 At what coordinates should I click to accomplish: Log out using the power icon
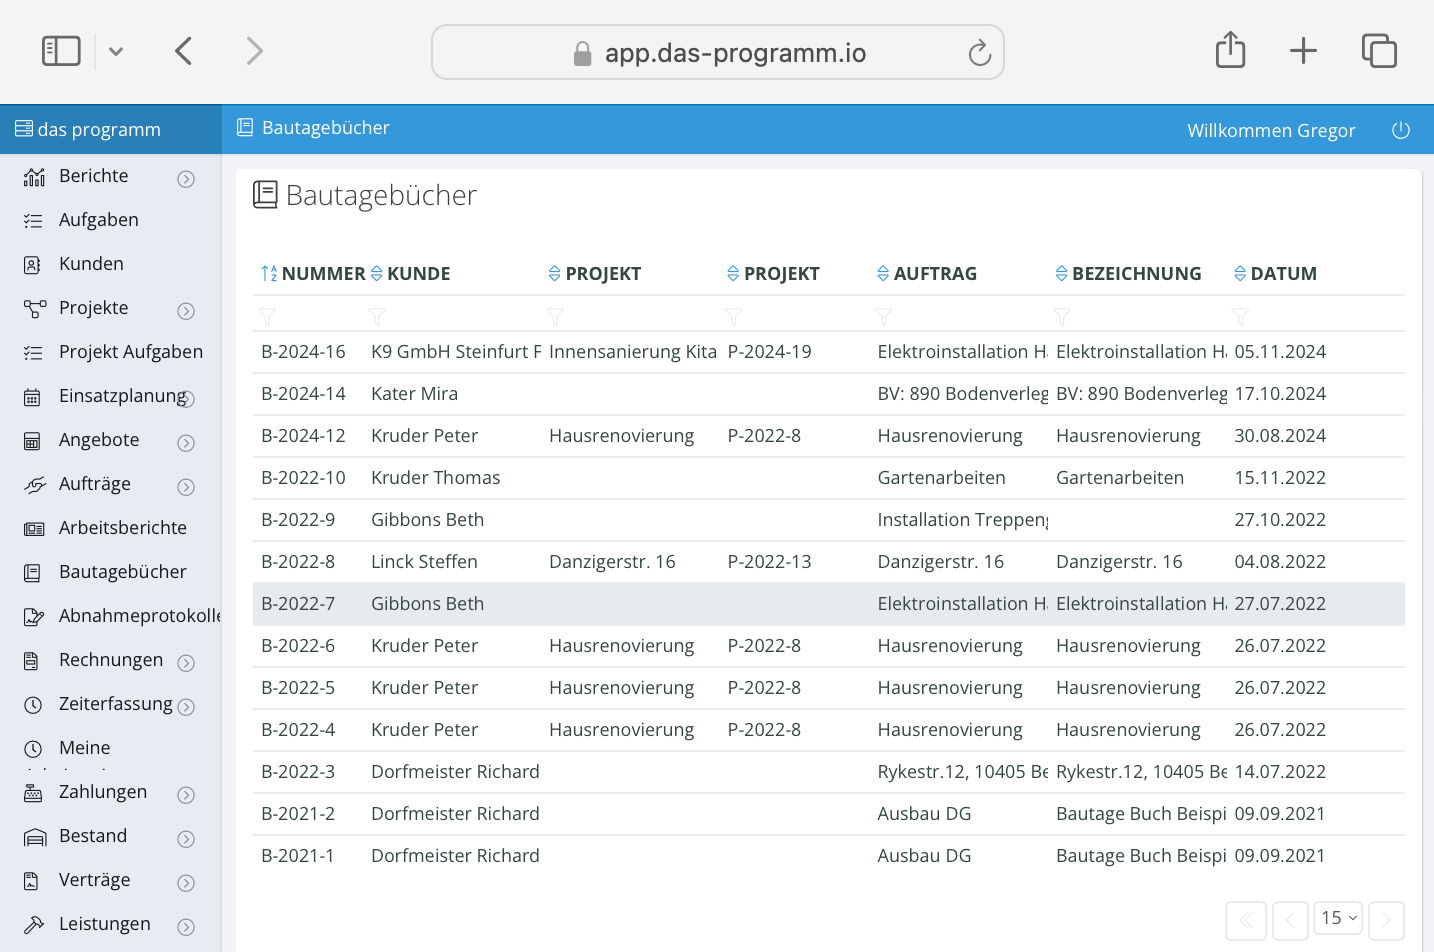[1401, 130]
